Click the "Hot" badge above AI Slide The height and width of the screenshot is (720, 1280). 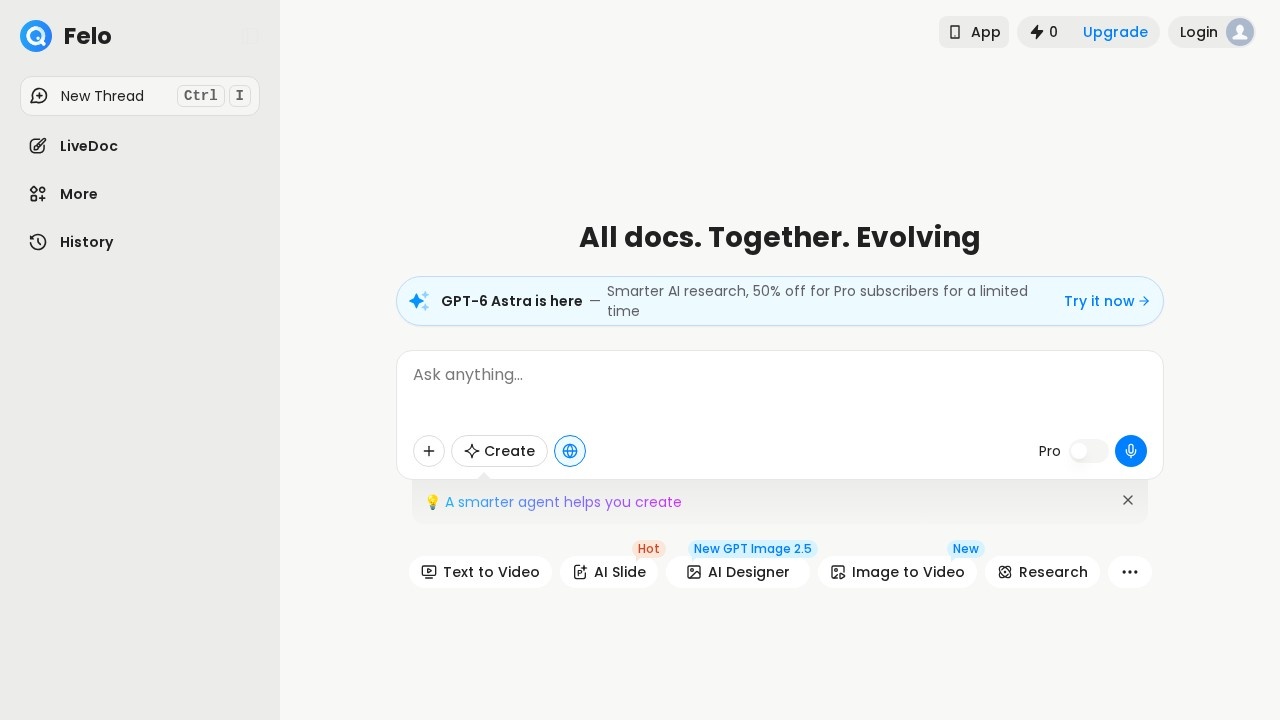[x=649, y=549]
